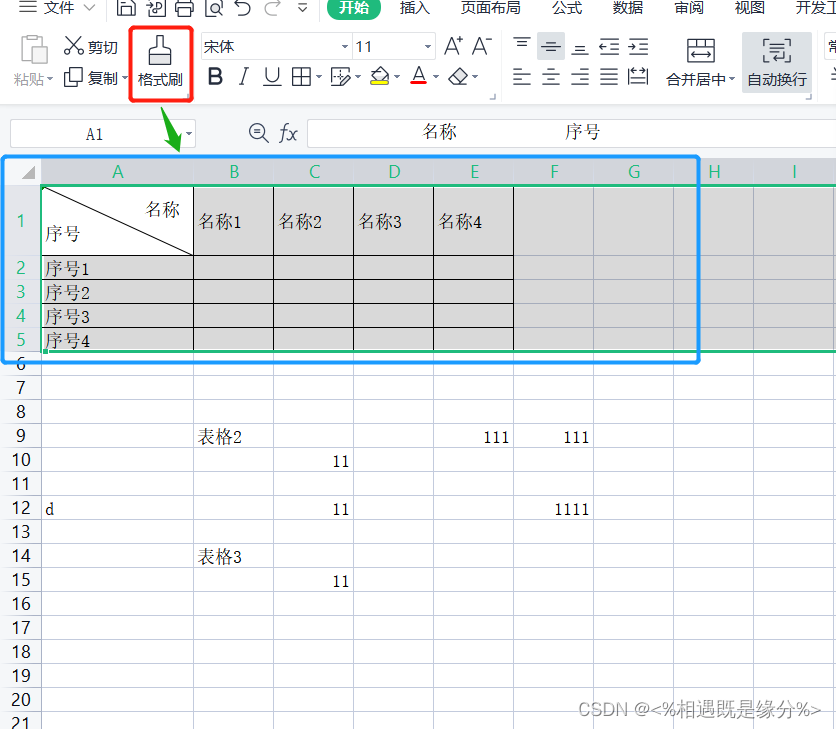Click the Cut (剪切) button
Viewport: 836px width, 729px height.
click(x=91, y=46)
